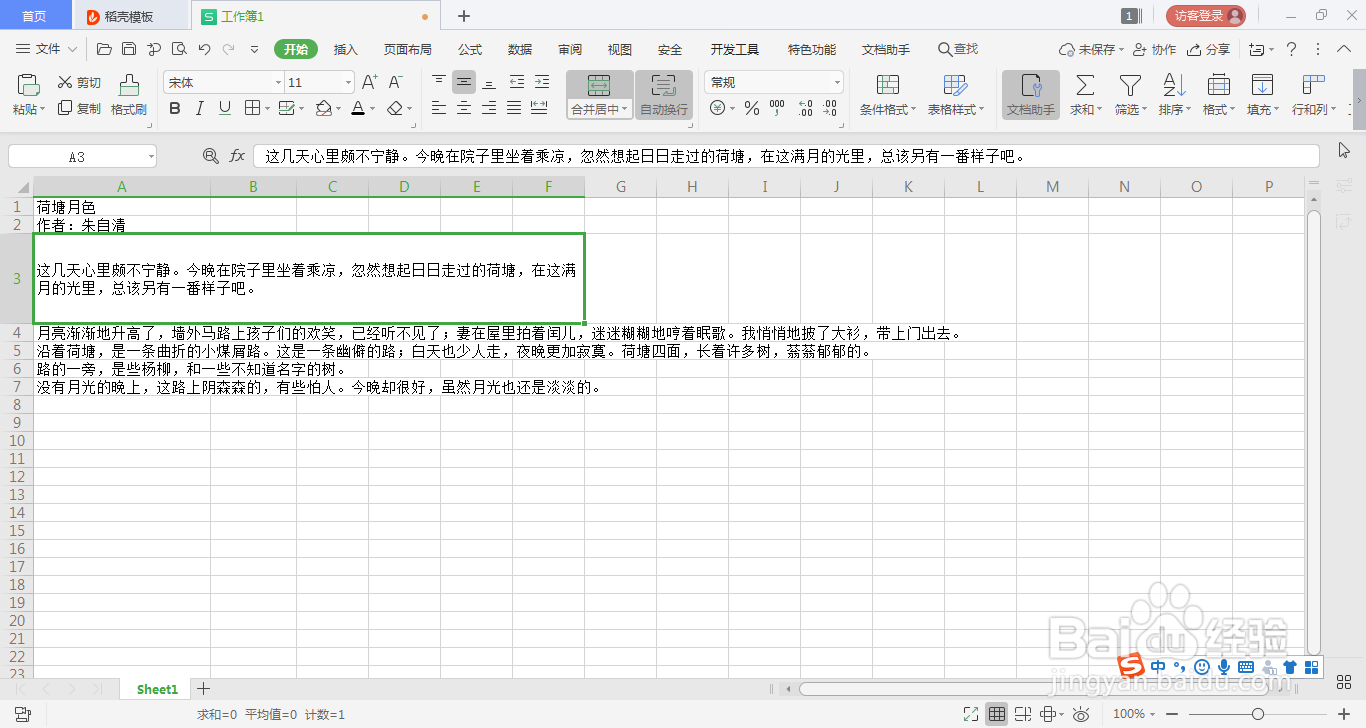Apply percent style to cell

tap(751, 108)
